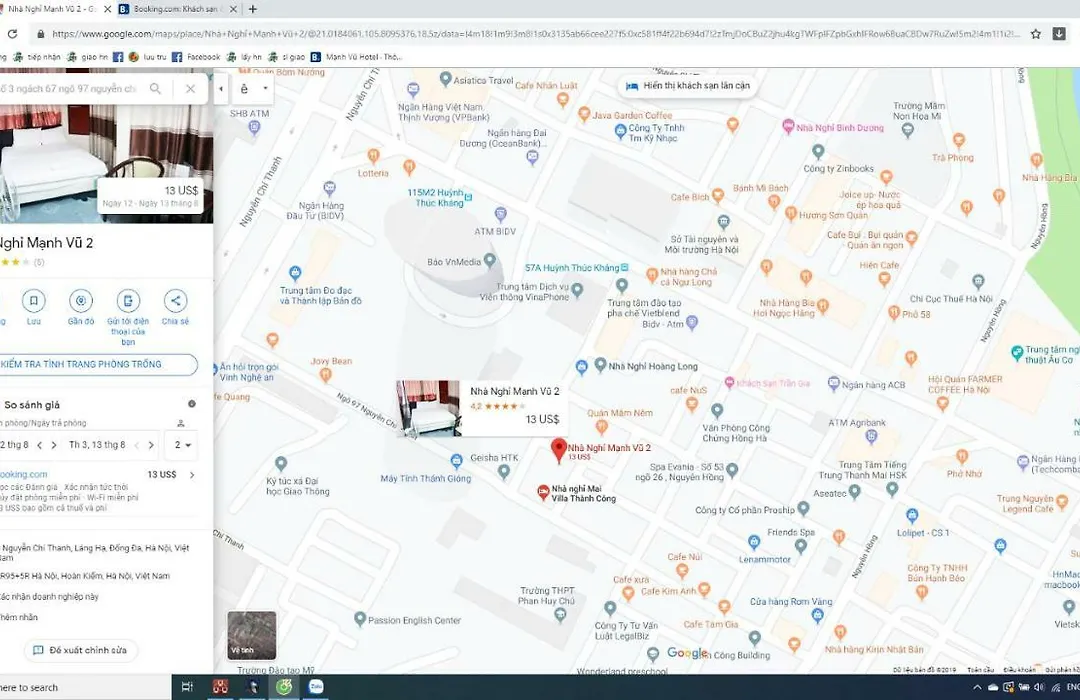Clear the Maps search with the X

(x=190, y=88)
